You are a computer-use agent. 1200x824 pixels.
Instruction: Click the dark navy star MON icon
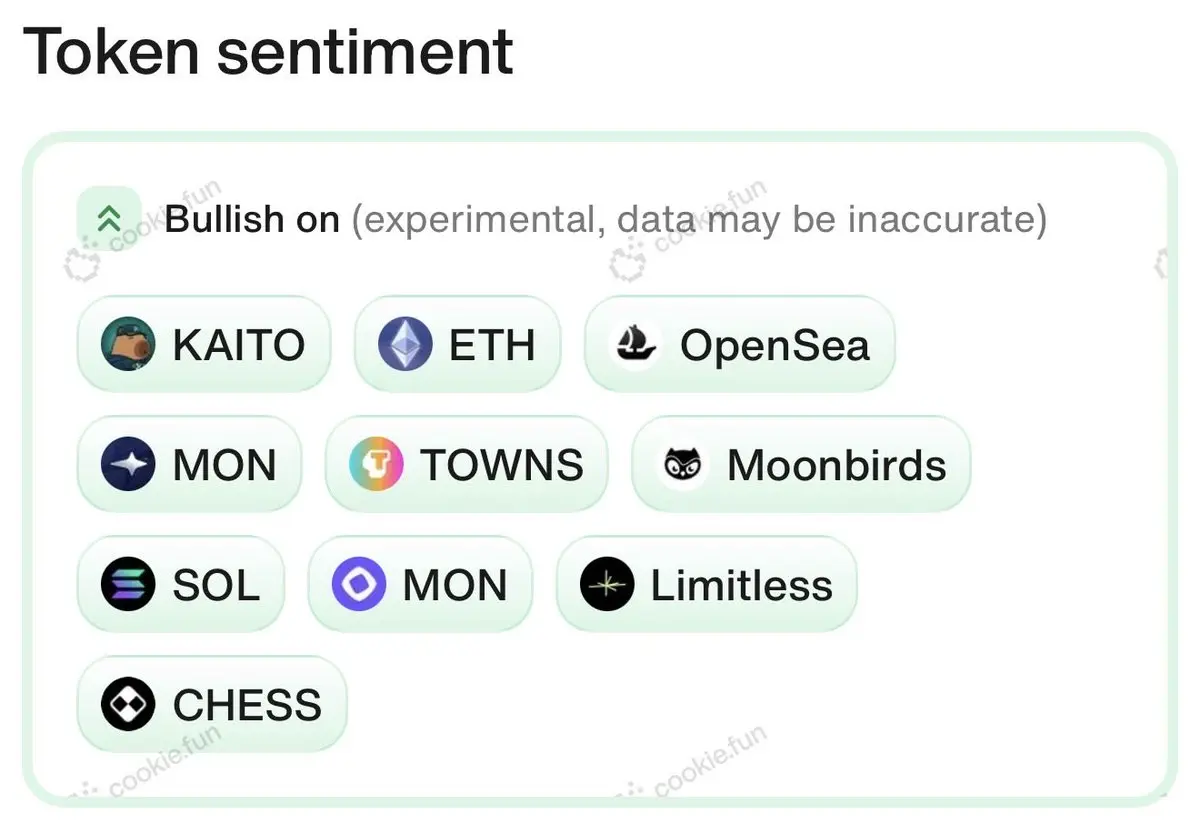click(128, 465)
